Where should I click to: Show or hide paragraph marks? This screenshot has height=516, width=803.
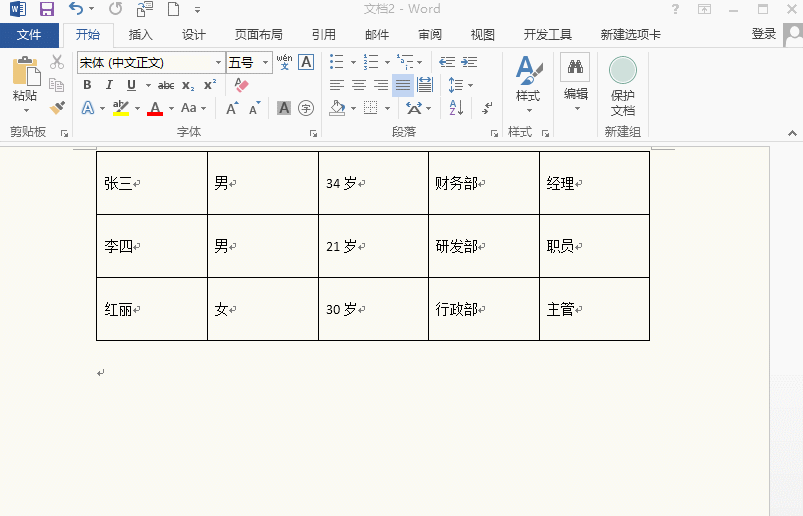tap(488, 108)
